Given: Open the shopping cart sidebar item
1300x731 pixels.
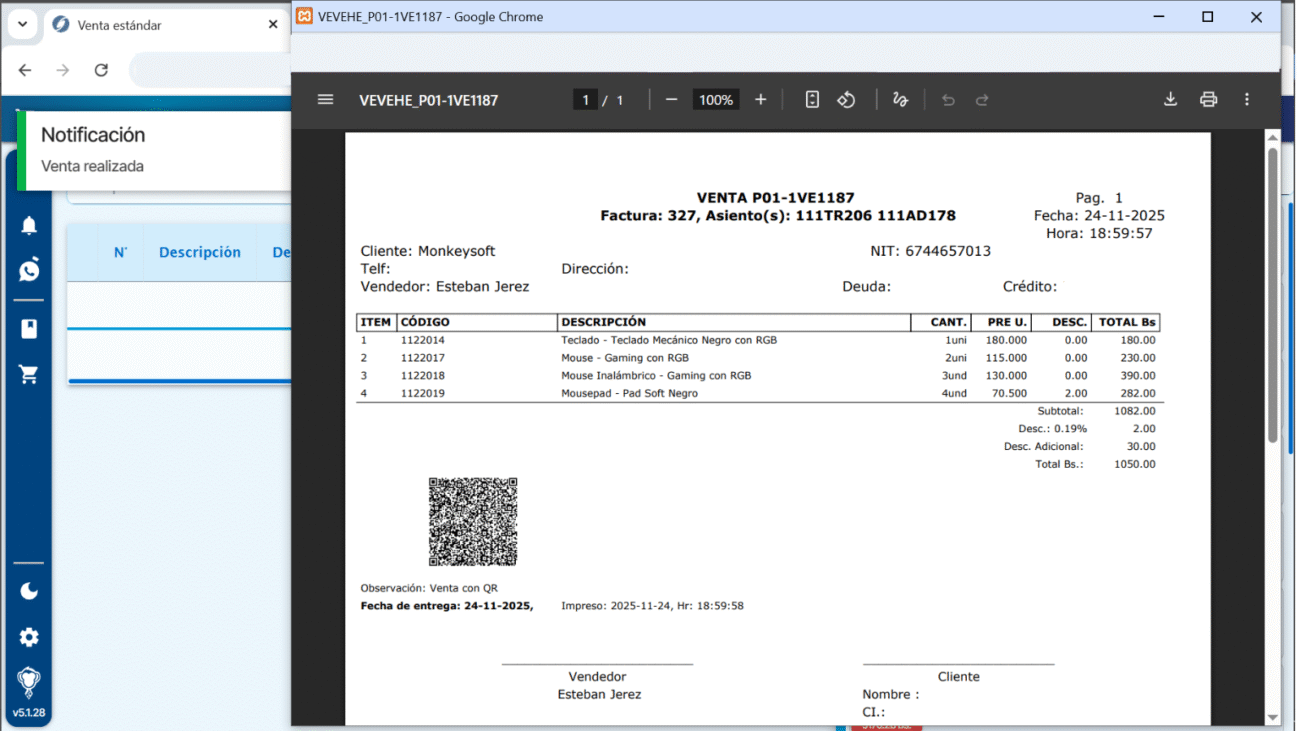Looking at the screenshot, I should tap(29, 375).
